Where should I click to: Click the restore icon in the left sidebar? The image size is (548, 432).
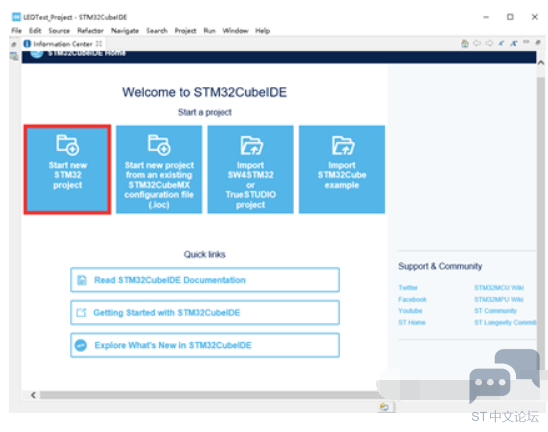coord(14,44)
